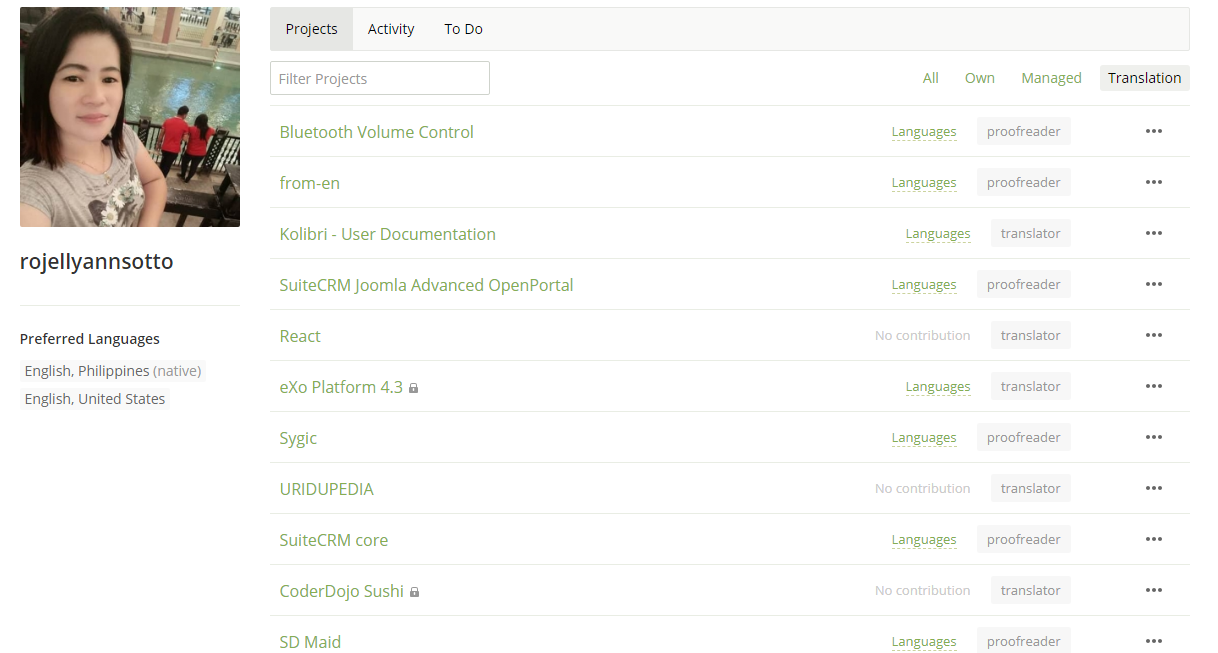
Task: Open more options for React project
Action: tap(1153, 335)
